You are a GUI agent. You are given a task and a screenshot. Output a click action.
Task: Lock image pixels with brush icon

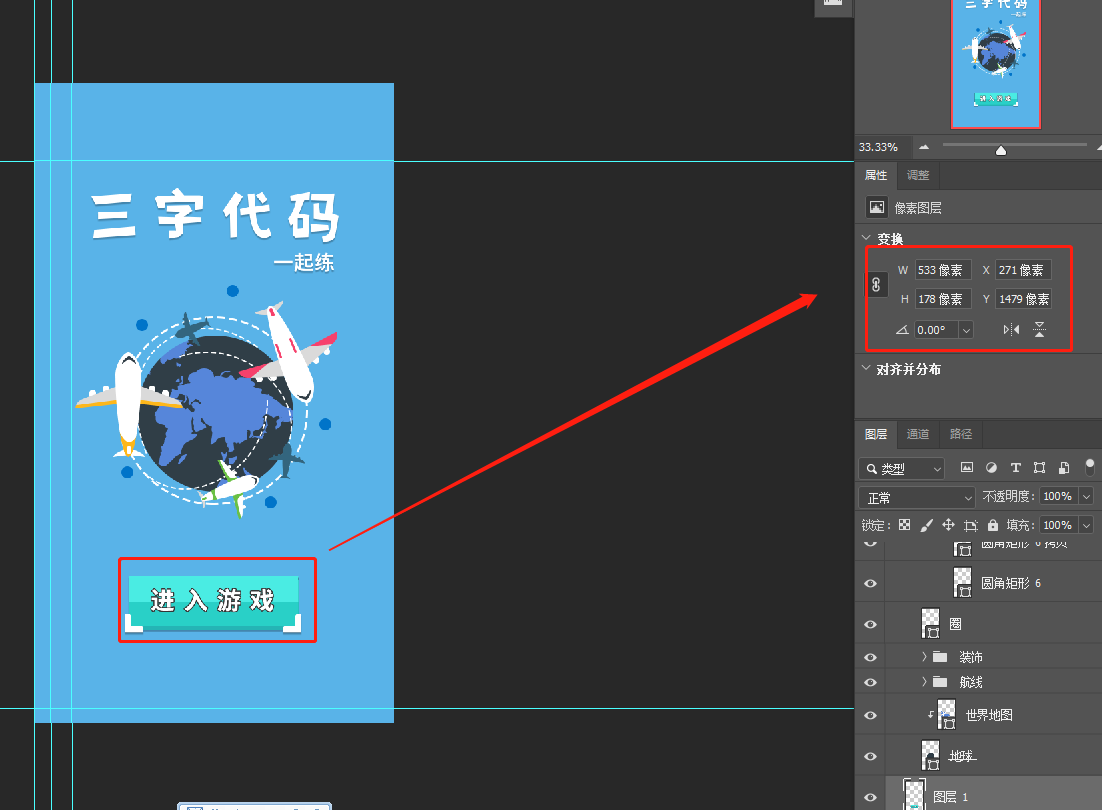pyautogui.click(x=926, y=525)
